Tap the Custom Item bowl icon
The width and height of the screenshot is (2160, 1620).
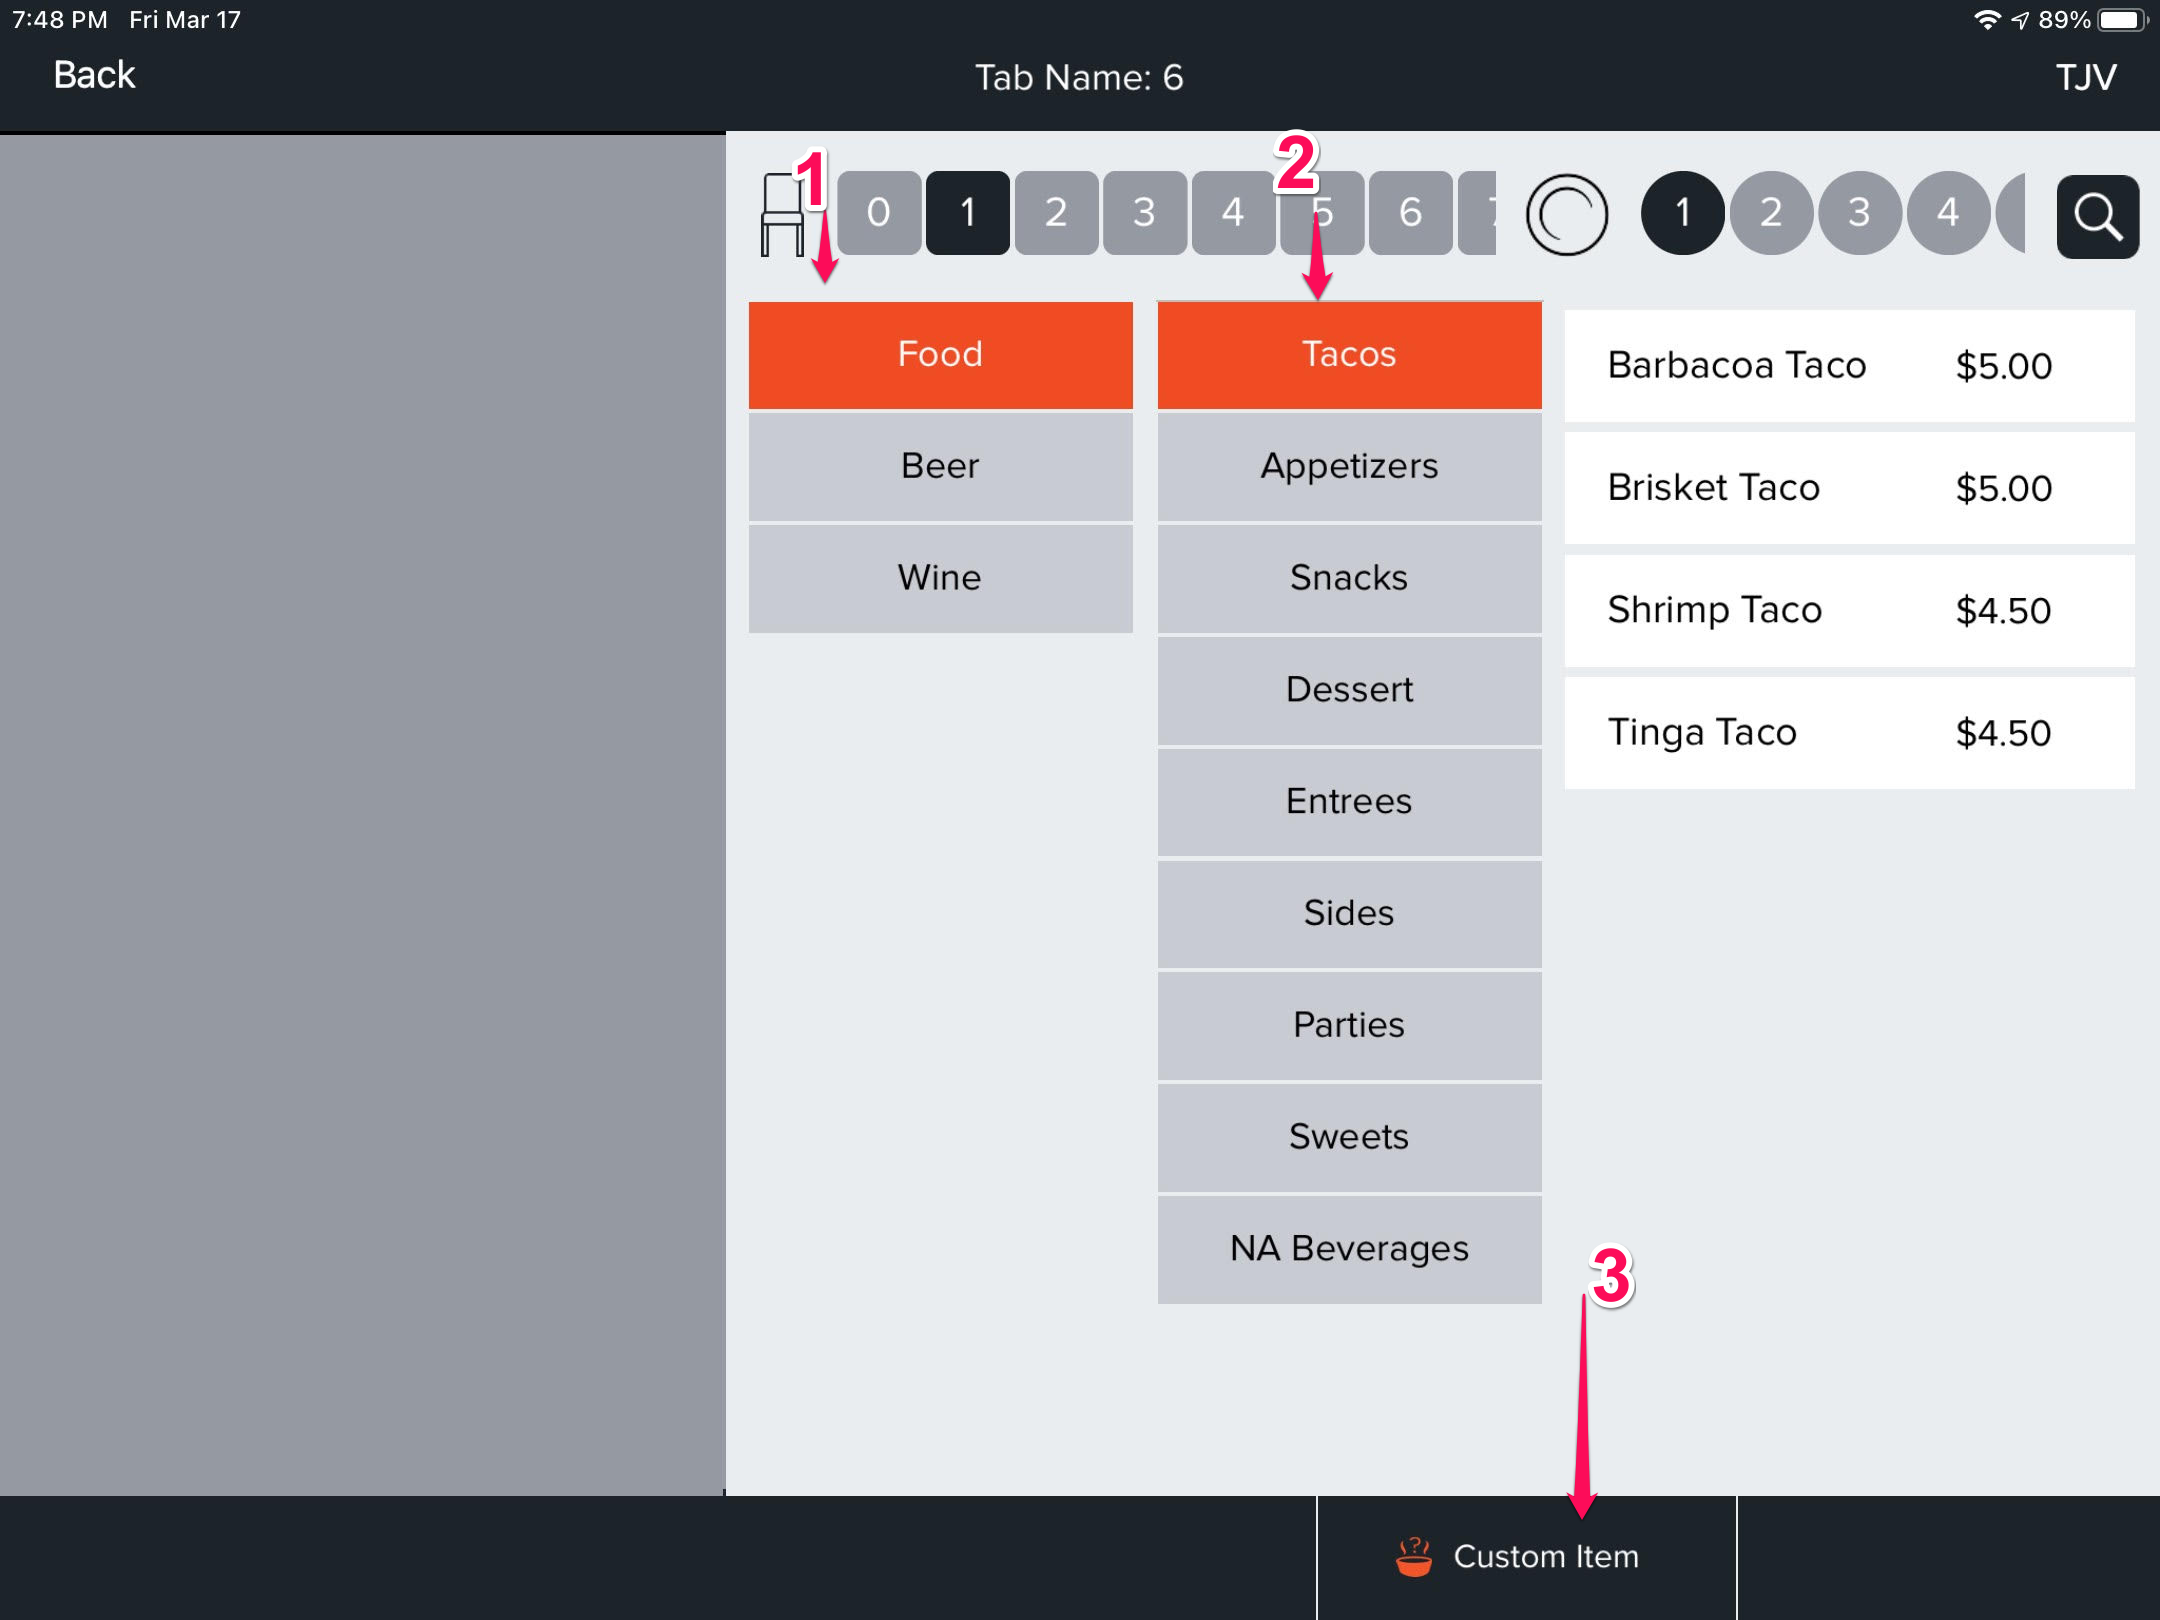(1413, 1556)
